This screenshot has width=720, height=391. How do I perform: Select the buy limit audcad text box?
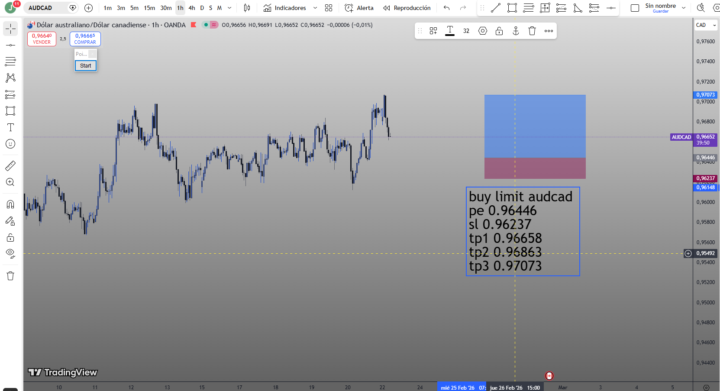pos(523,231)
